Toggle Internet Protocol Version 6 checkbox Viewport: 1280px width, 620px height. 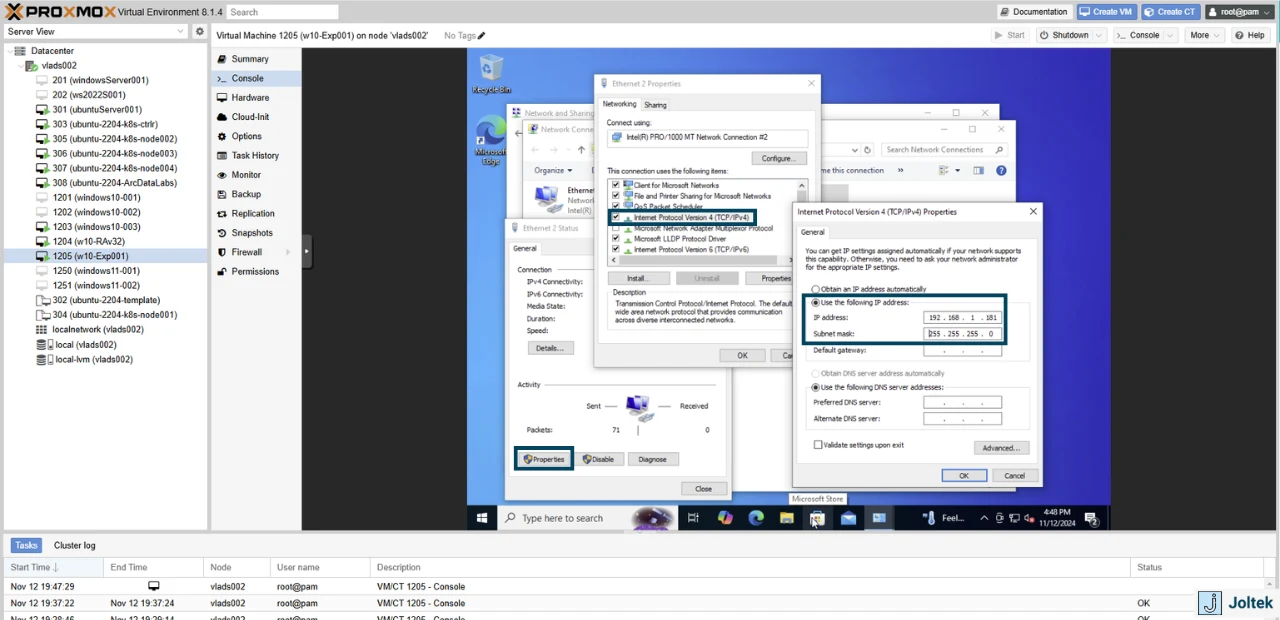[x=616, y=249]
